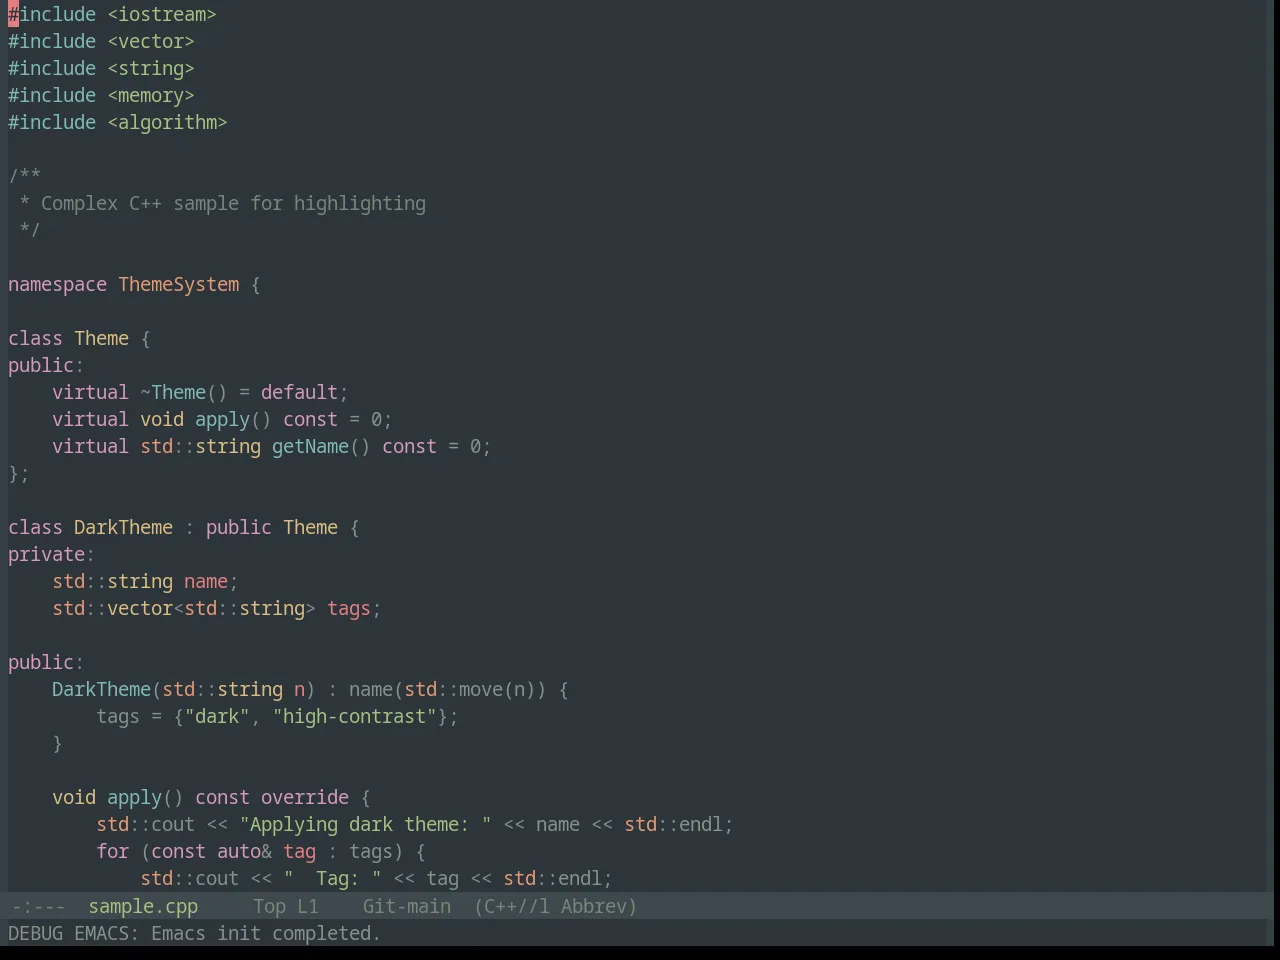Click 'DarkTheme' in the class DarkTheme declaration
The height and width of the screenshot is (960, 1280).
coord(123,528)
